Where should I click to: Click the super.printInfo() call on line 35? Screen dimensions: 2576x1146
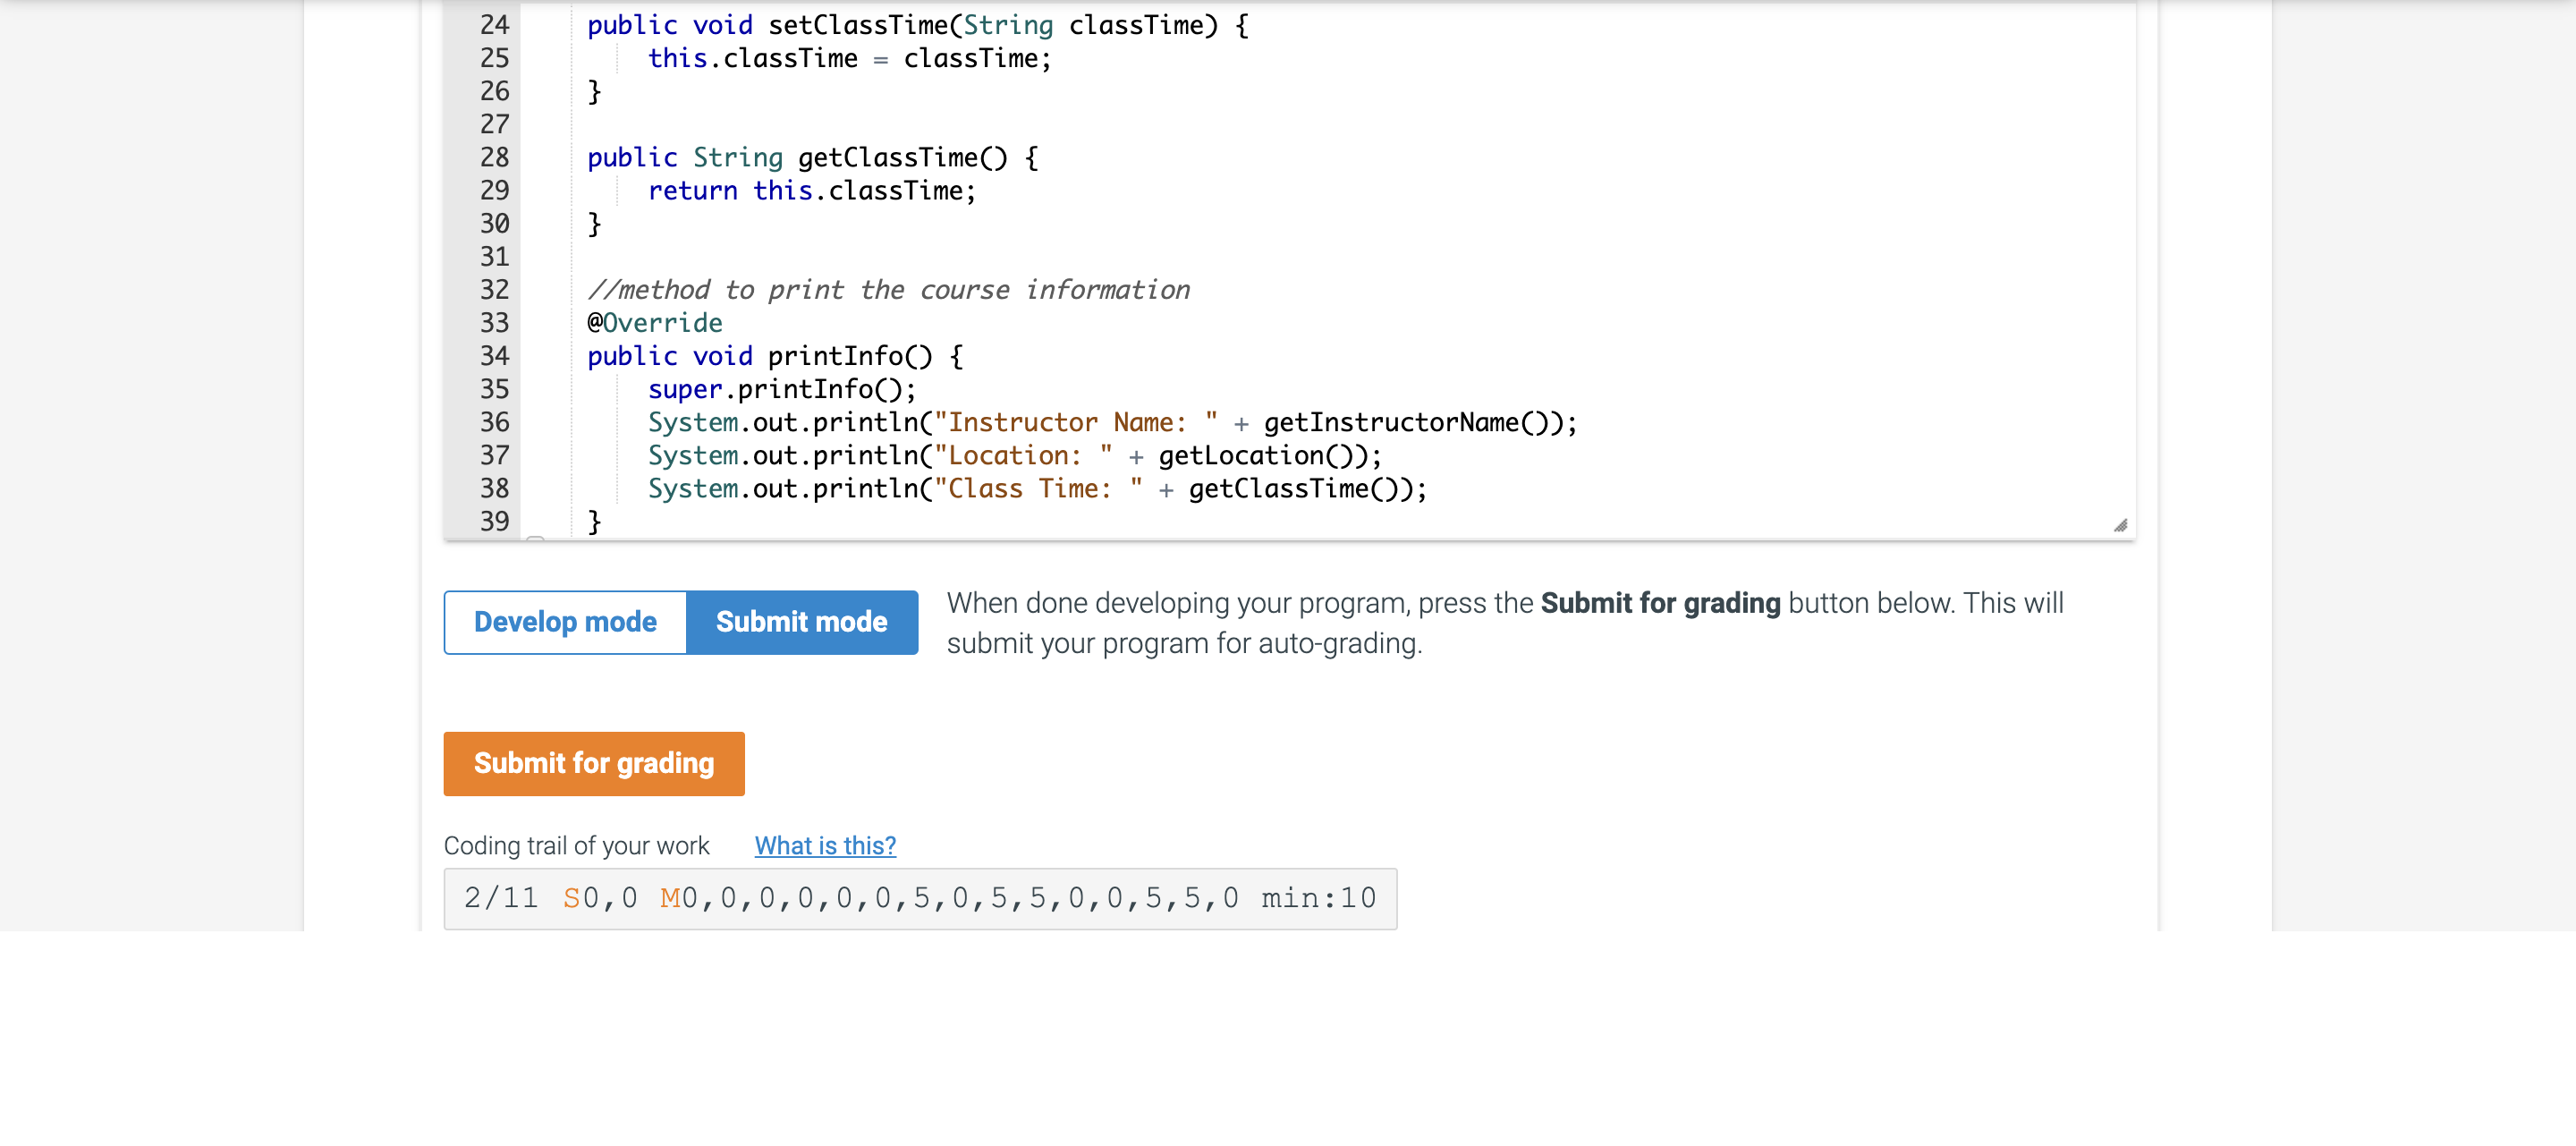click(x=780, y=389)
